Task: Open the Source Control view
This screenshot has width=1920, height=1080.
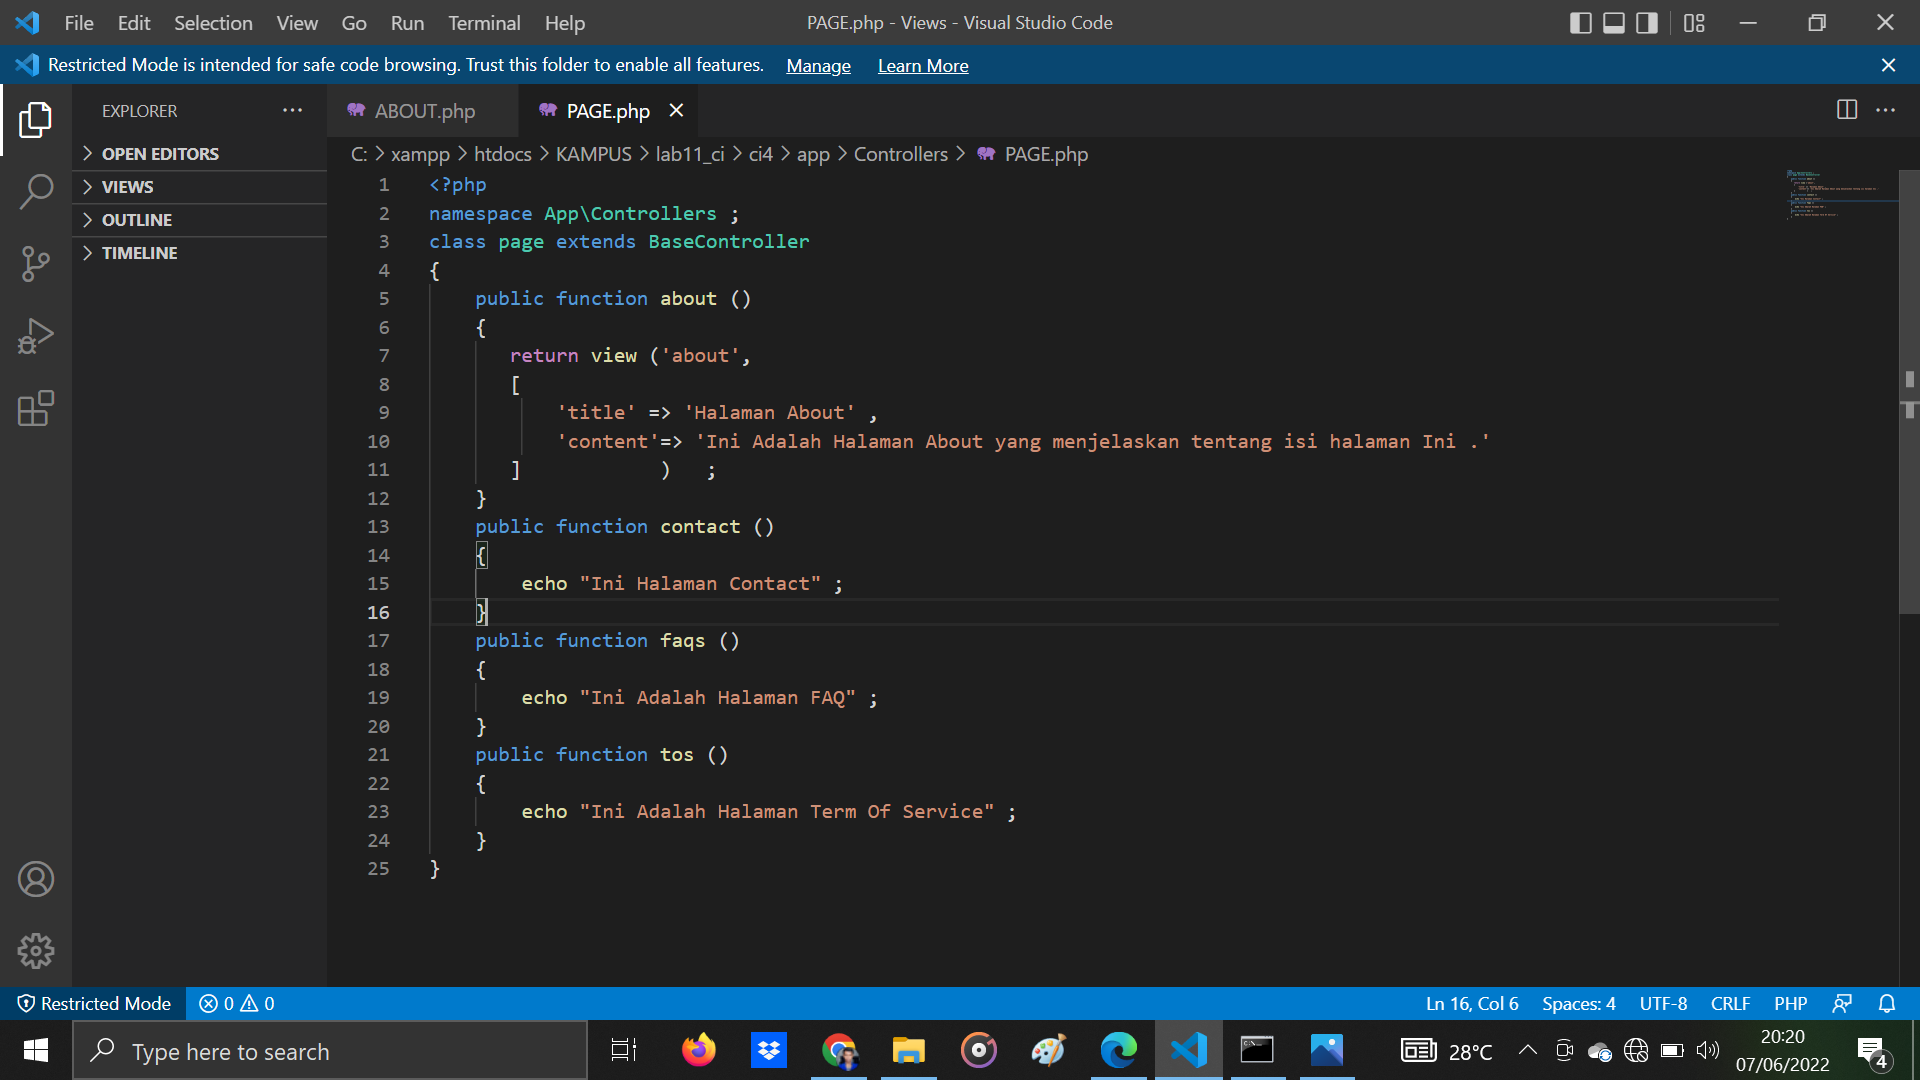Action: (x=36, y=263)
